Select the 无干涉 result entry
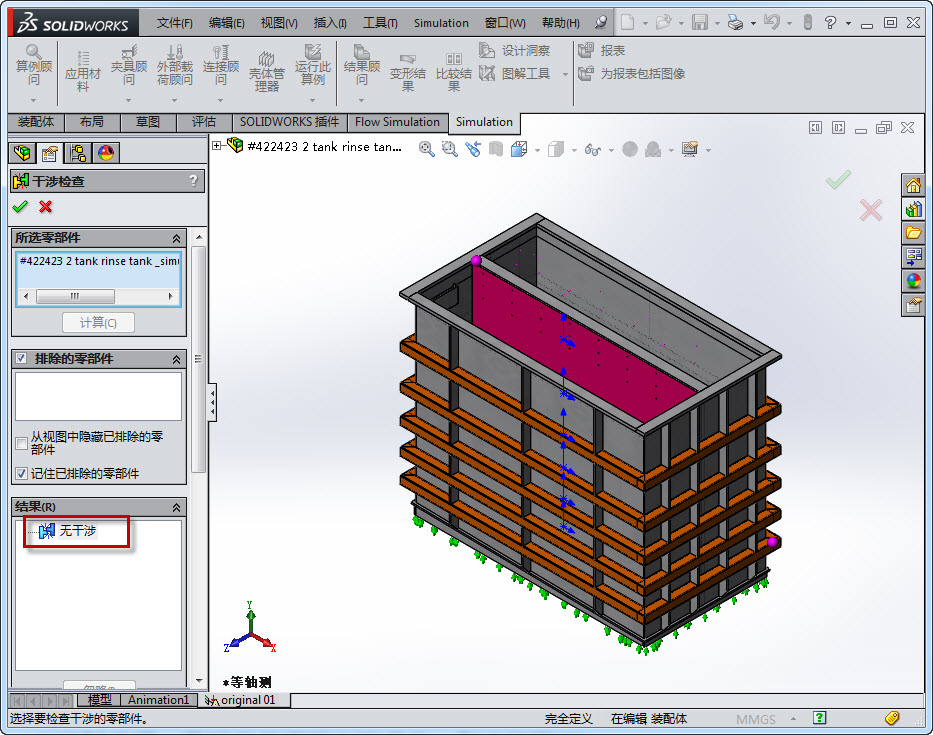Viewport: 933px width, 735px height. pyautogui.click(x=77, y=531)
